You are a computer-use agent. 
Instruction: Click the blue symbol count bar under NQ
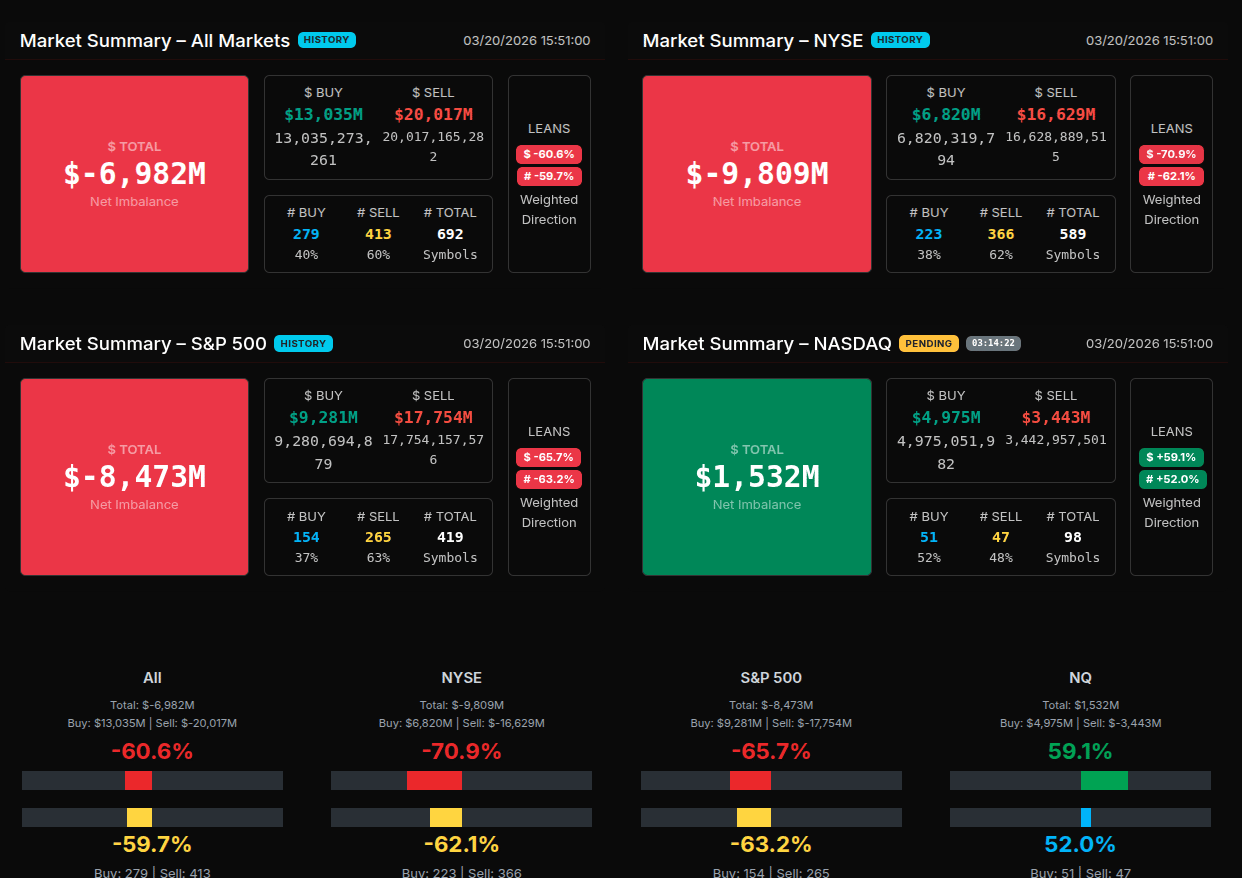tap(1086, 817)
